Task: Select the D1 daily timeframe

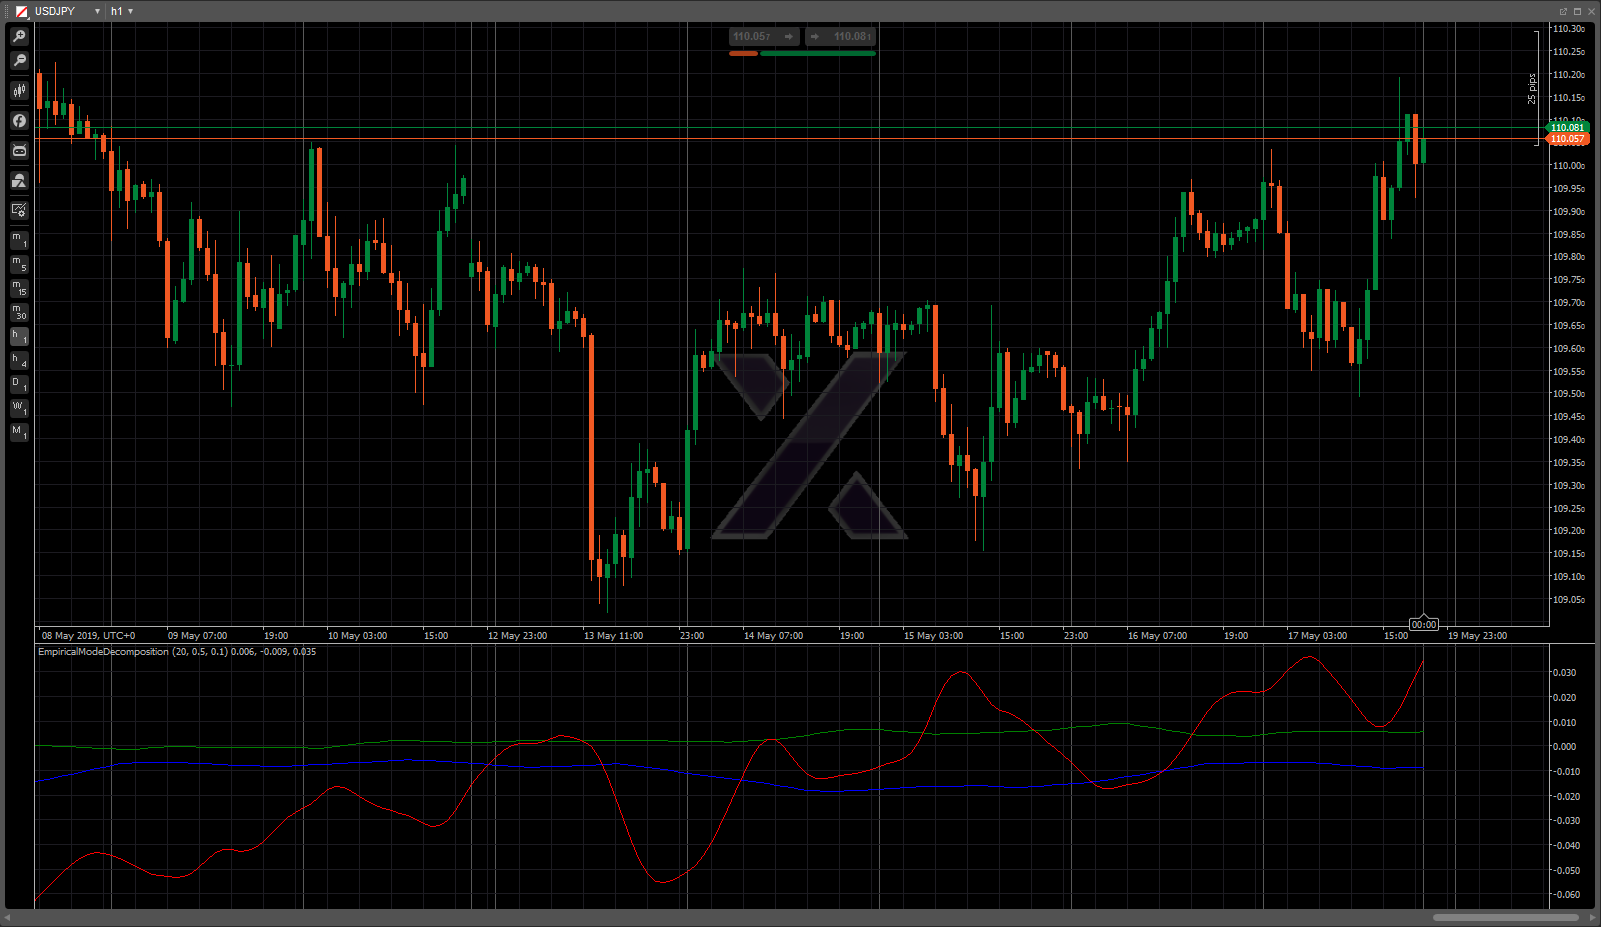Action: (19, 384)
